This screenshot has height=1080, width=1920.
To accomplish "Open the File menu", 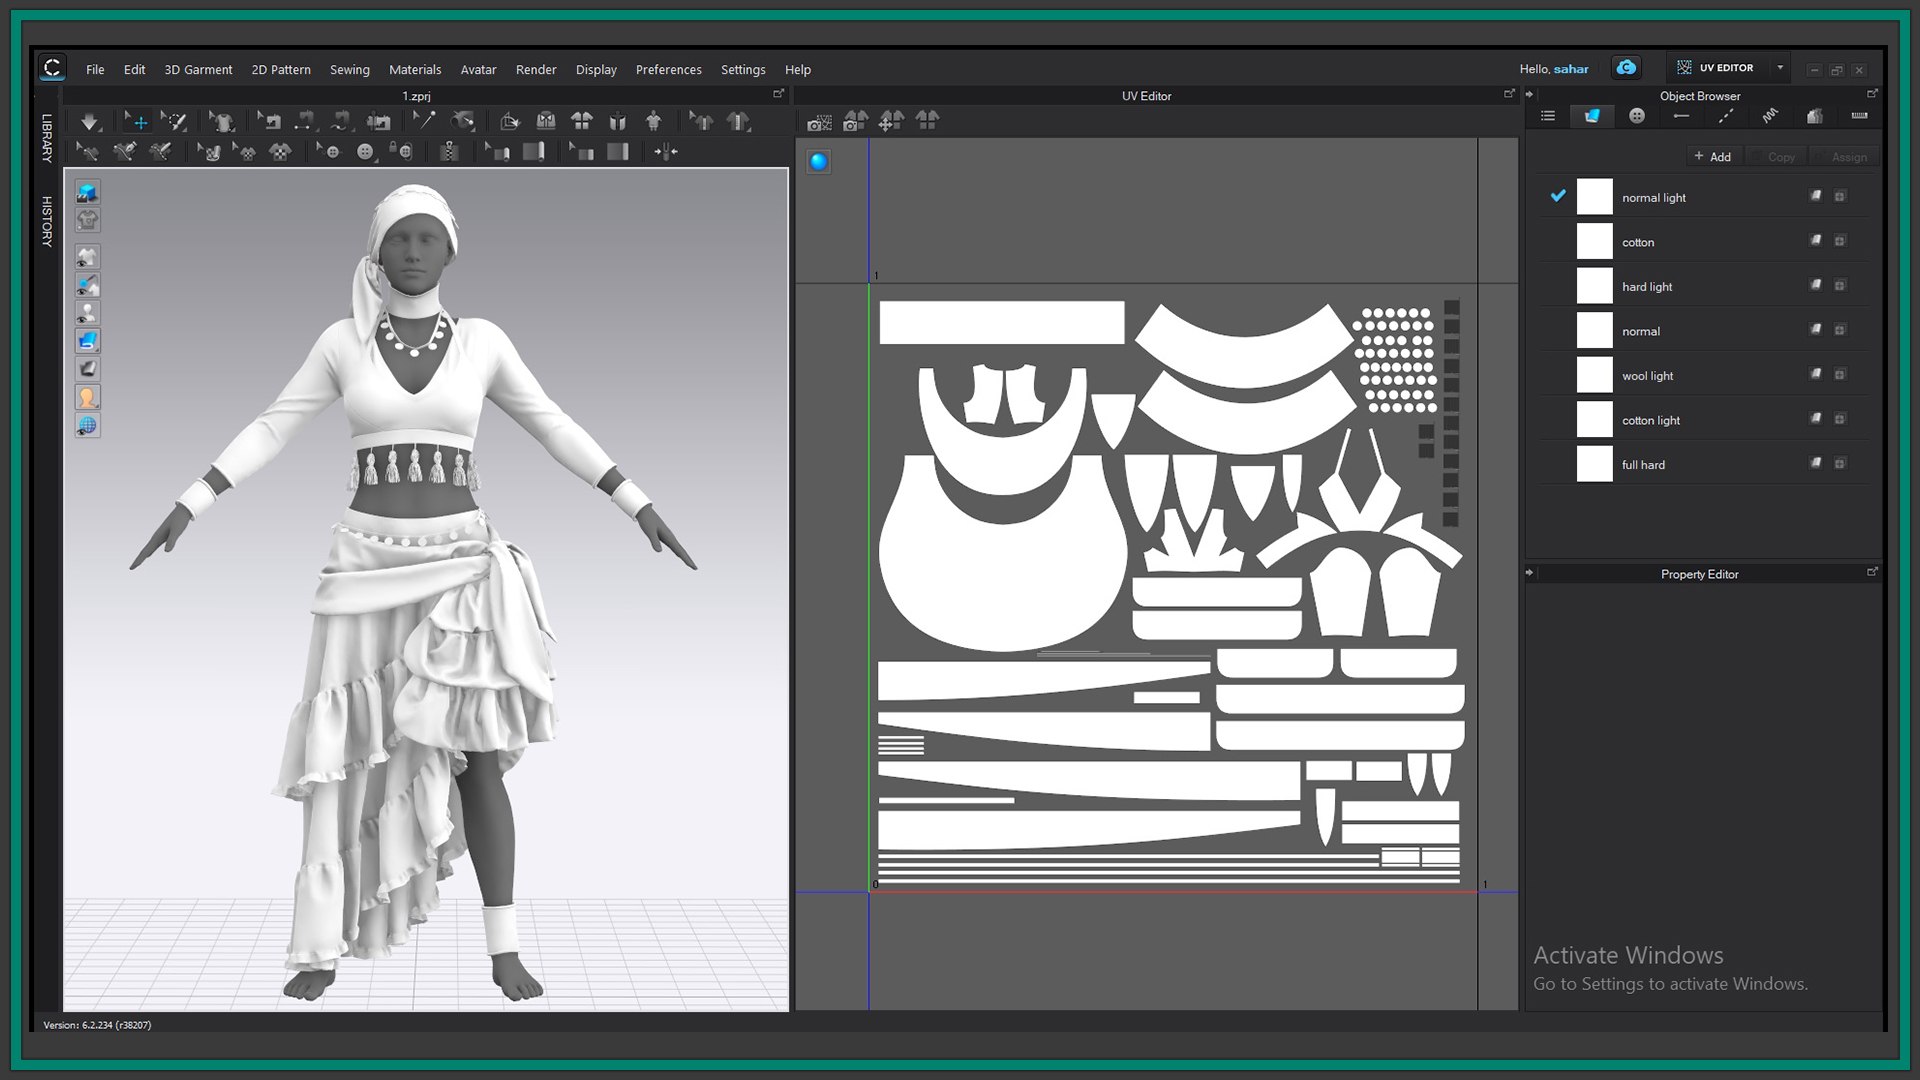I will click(95, 69).
